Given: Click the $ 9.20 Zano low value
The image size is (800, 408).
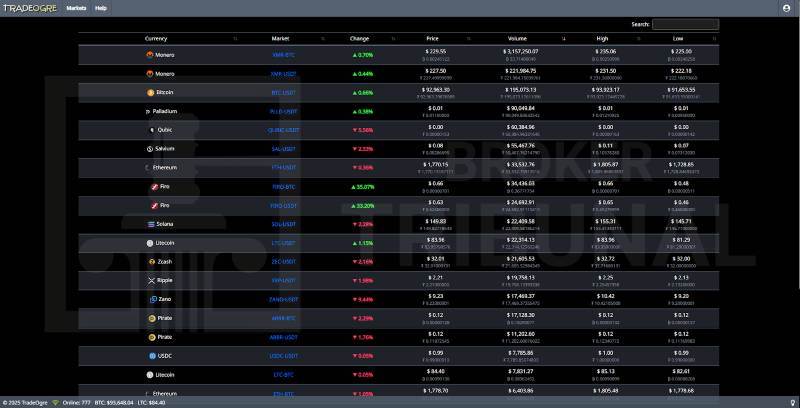Looking at the screenshot, I should (682, 296).
